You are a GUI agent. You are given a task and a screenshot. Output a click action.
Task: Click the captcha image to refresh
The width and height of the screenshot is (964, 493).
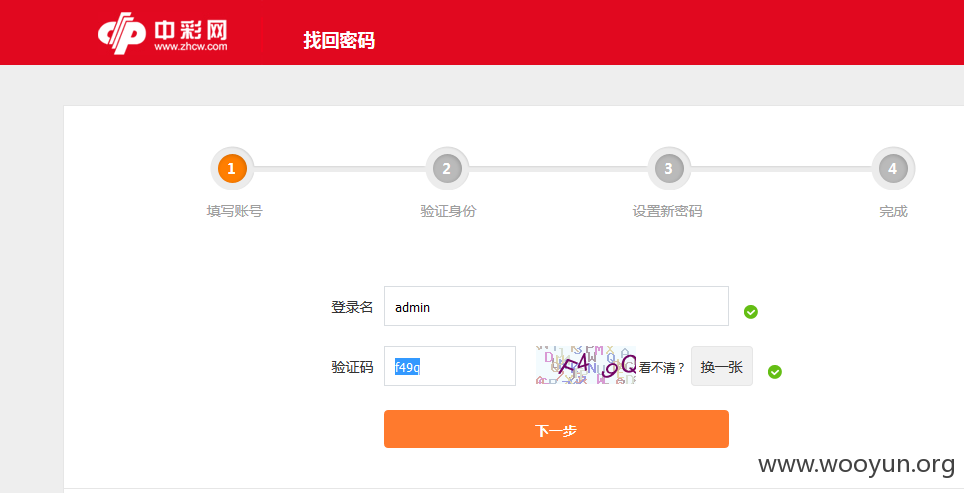585,365
